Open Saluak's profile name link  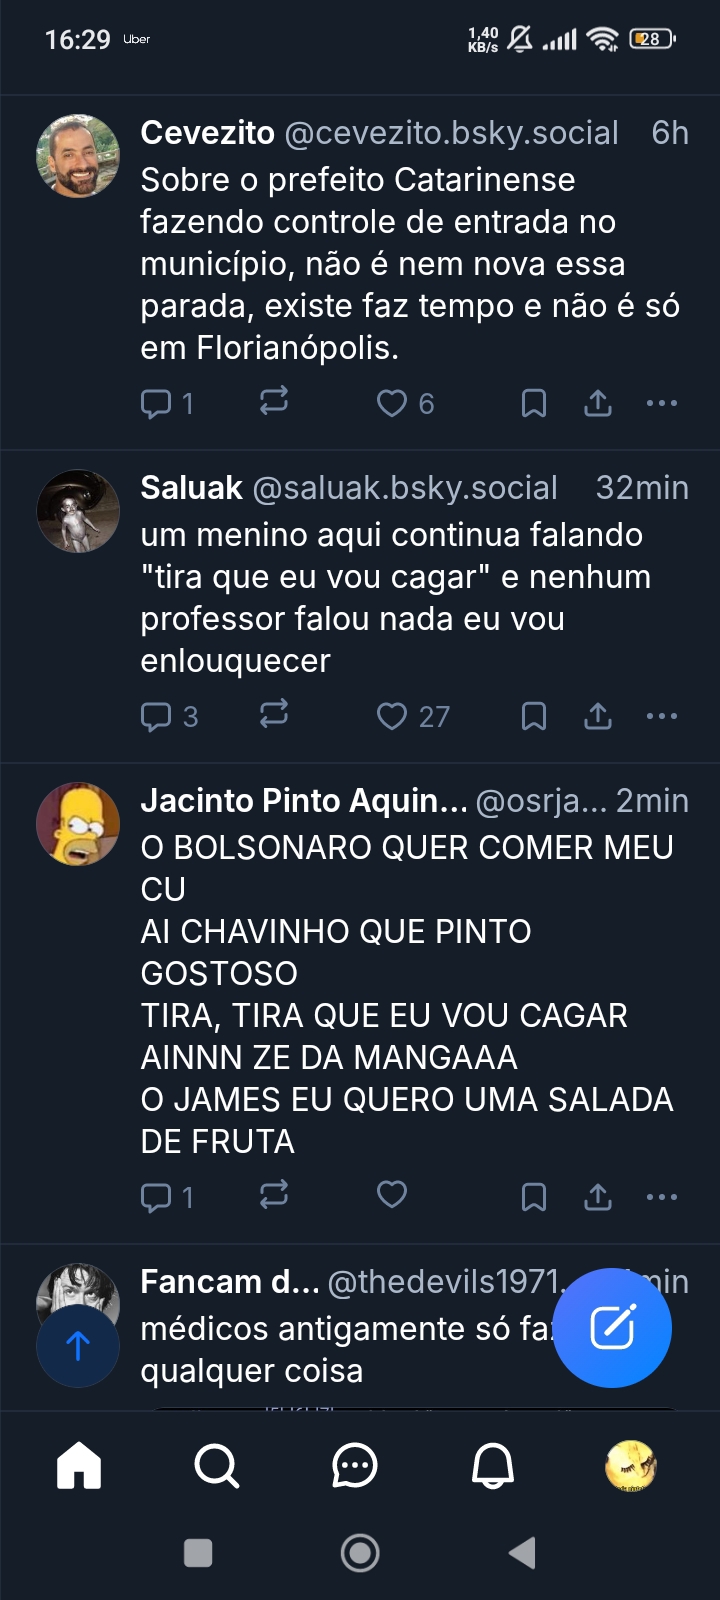[x=191, y=488]
